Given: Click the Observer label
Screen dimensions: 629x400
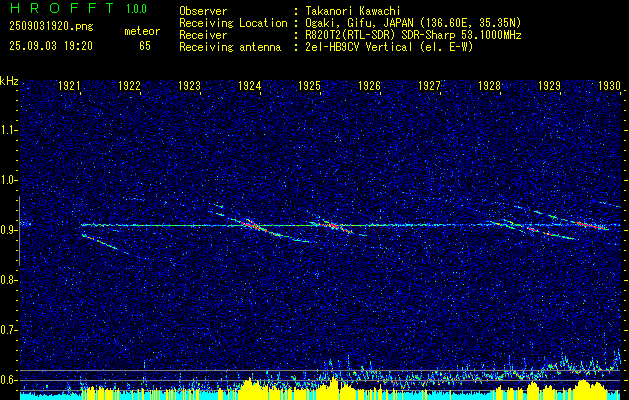Looking at the screenshot, I should tap(203, 11).
